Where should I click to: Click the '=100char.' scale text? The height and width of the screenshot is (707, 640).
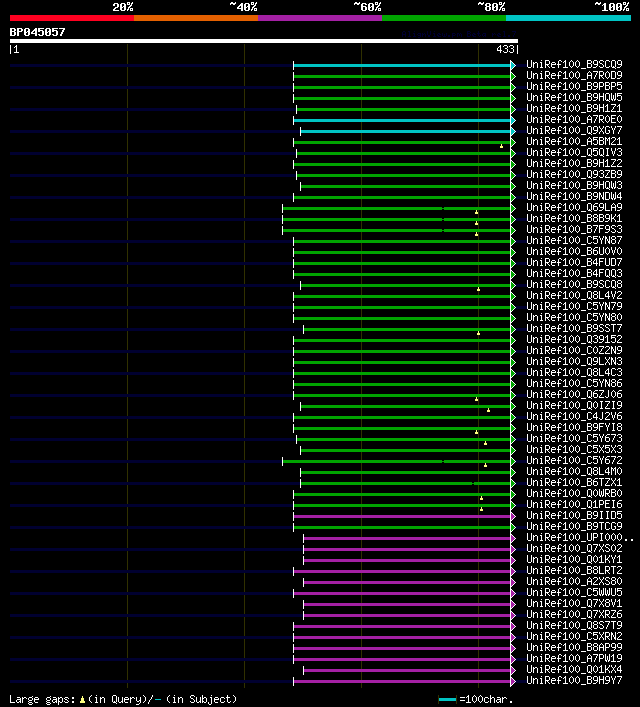tap(486, 699)
